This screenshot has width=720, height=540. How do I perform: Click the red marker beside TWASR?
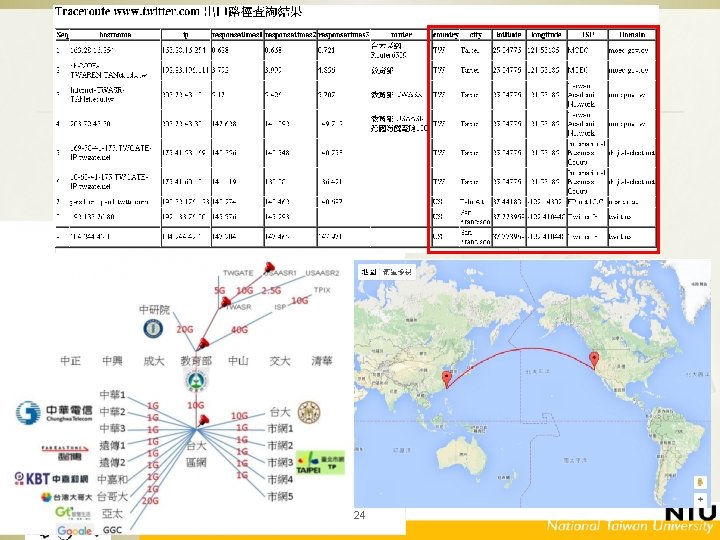[x=225, y=302]
